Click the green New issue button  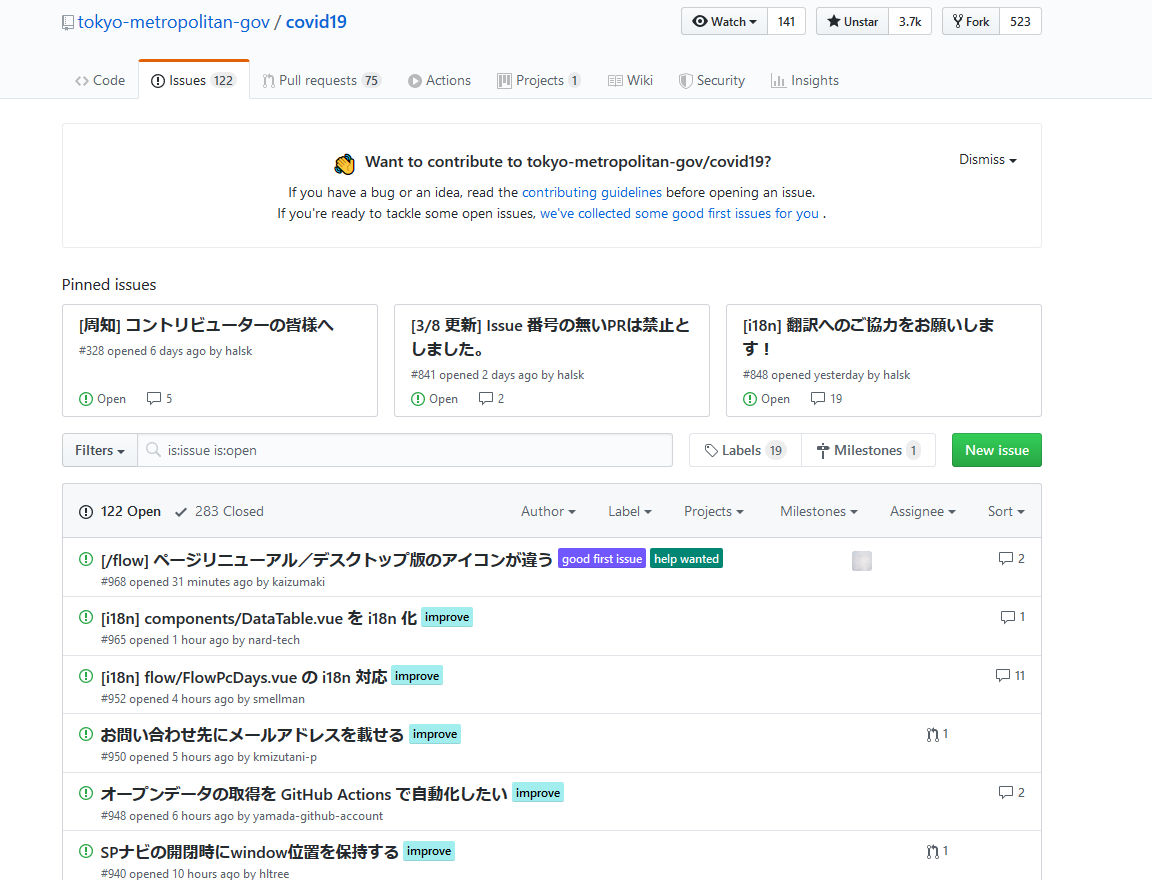coord(996,450)
